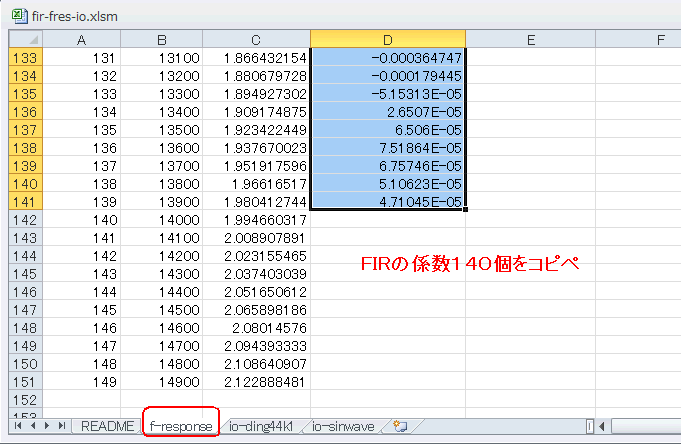Select row header 152

[26, 400]
